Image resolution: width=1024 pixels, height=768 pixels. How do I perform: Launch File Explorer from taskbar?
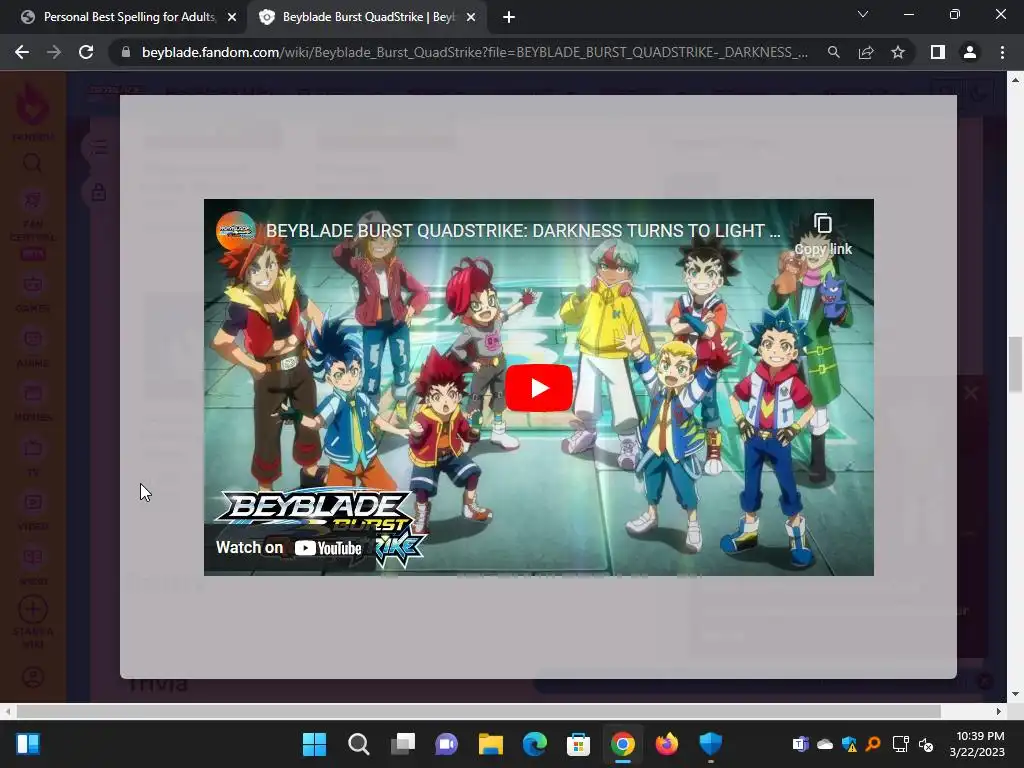point(490,744)
